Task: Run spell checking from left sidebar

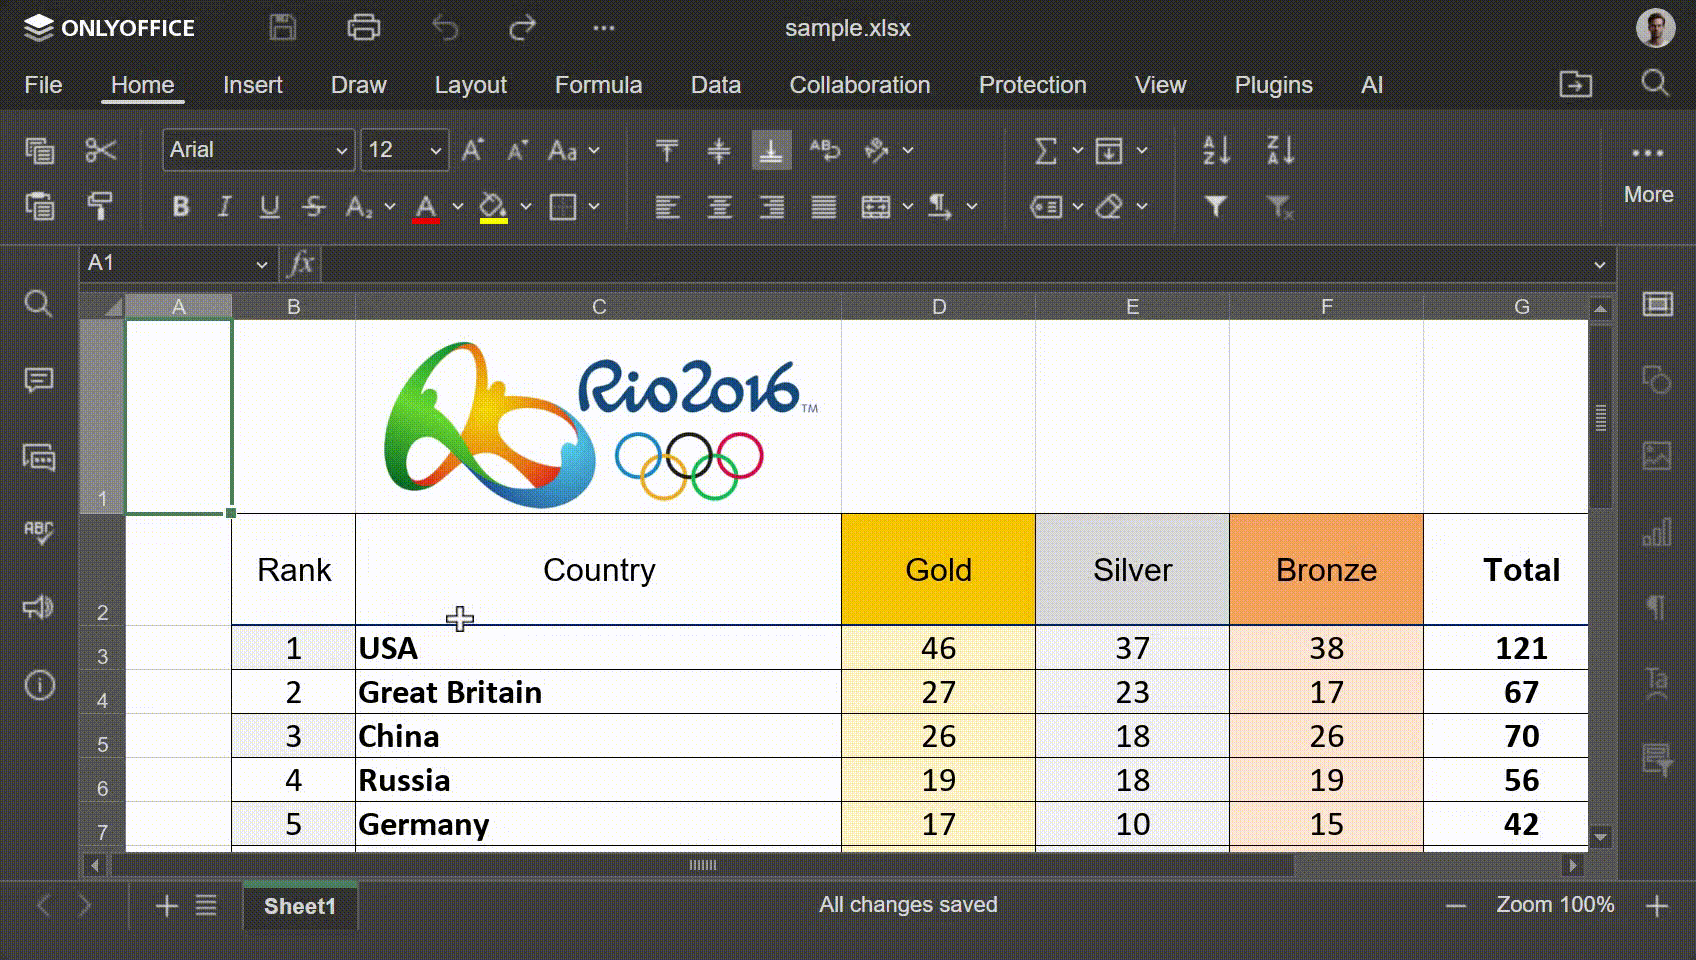Action: point(38,532)
